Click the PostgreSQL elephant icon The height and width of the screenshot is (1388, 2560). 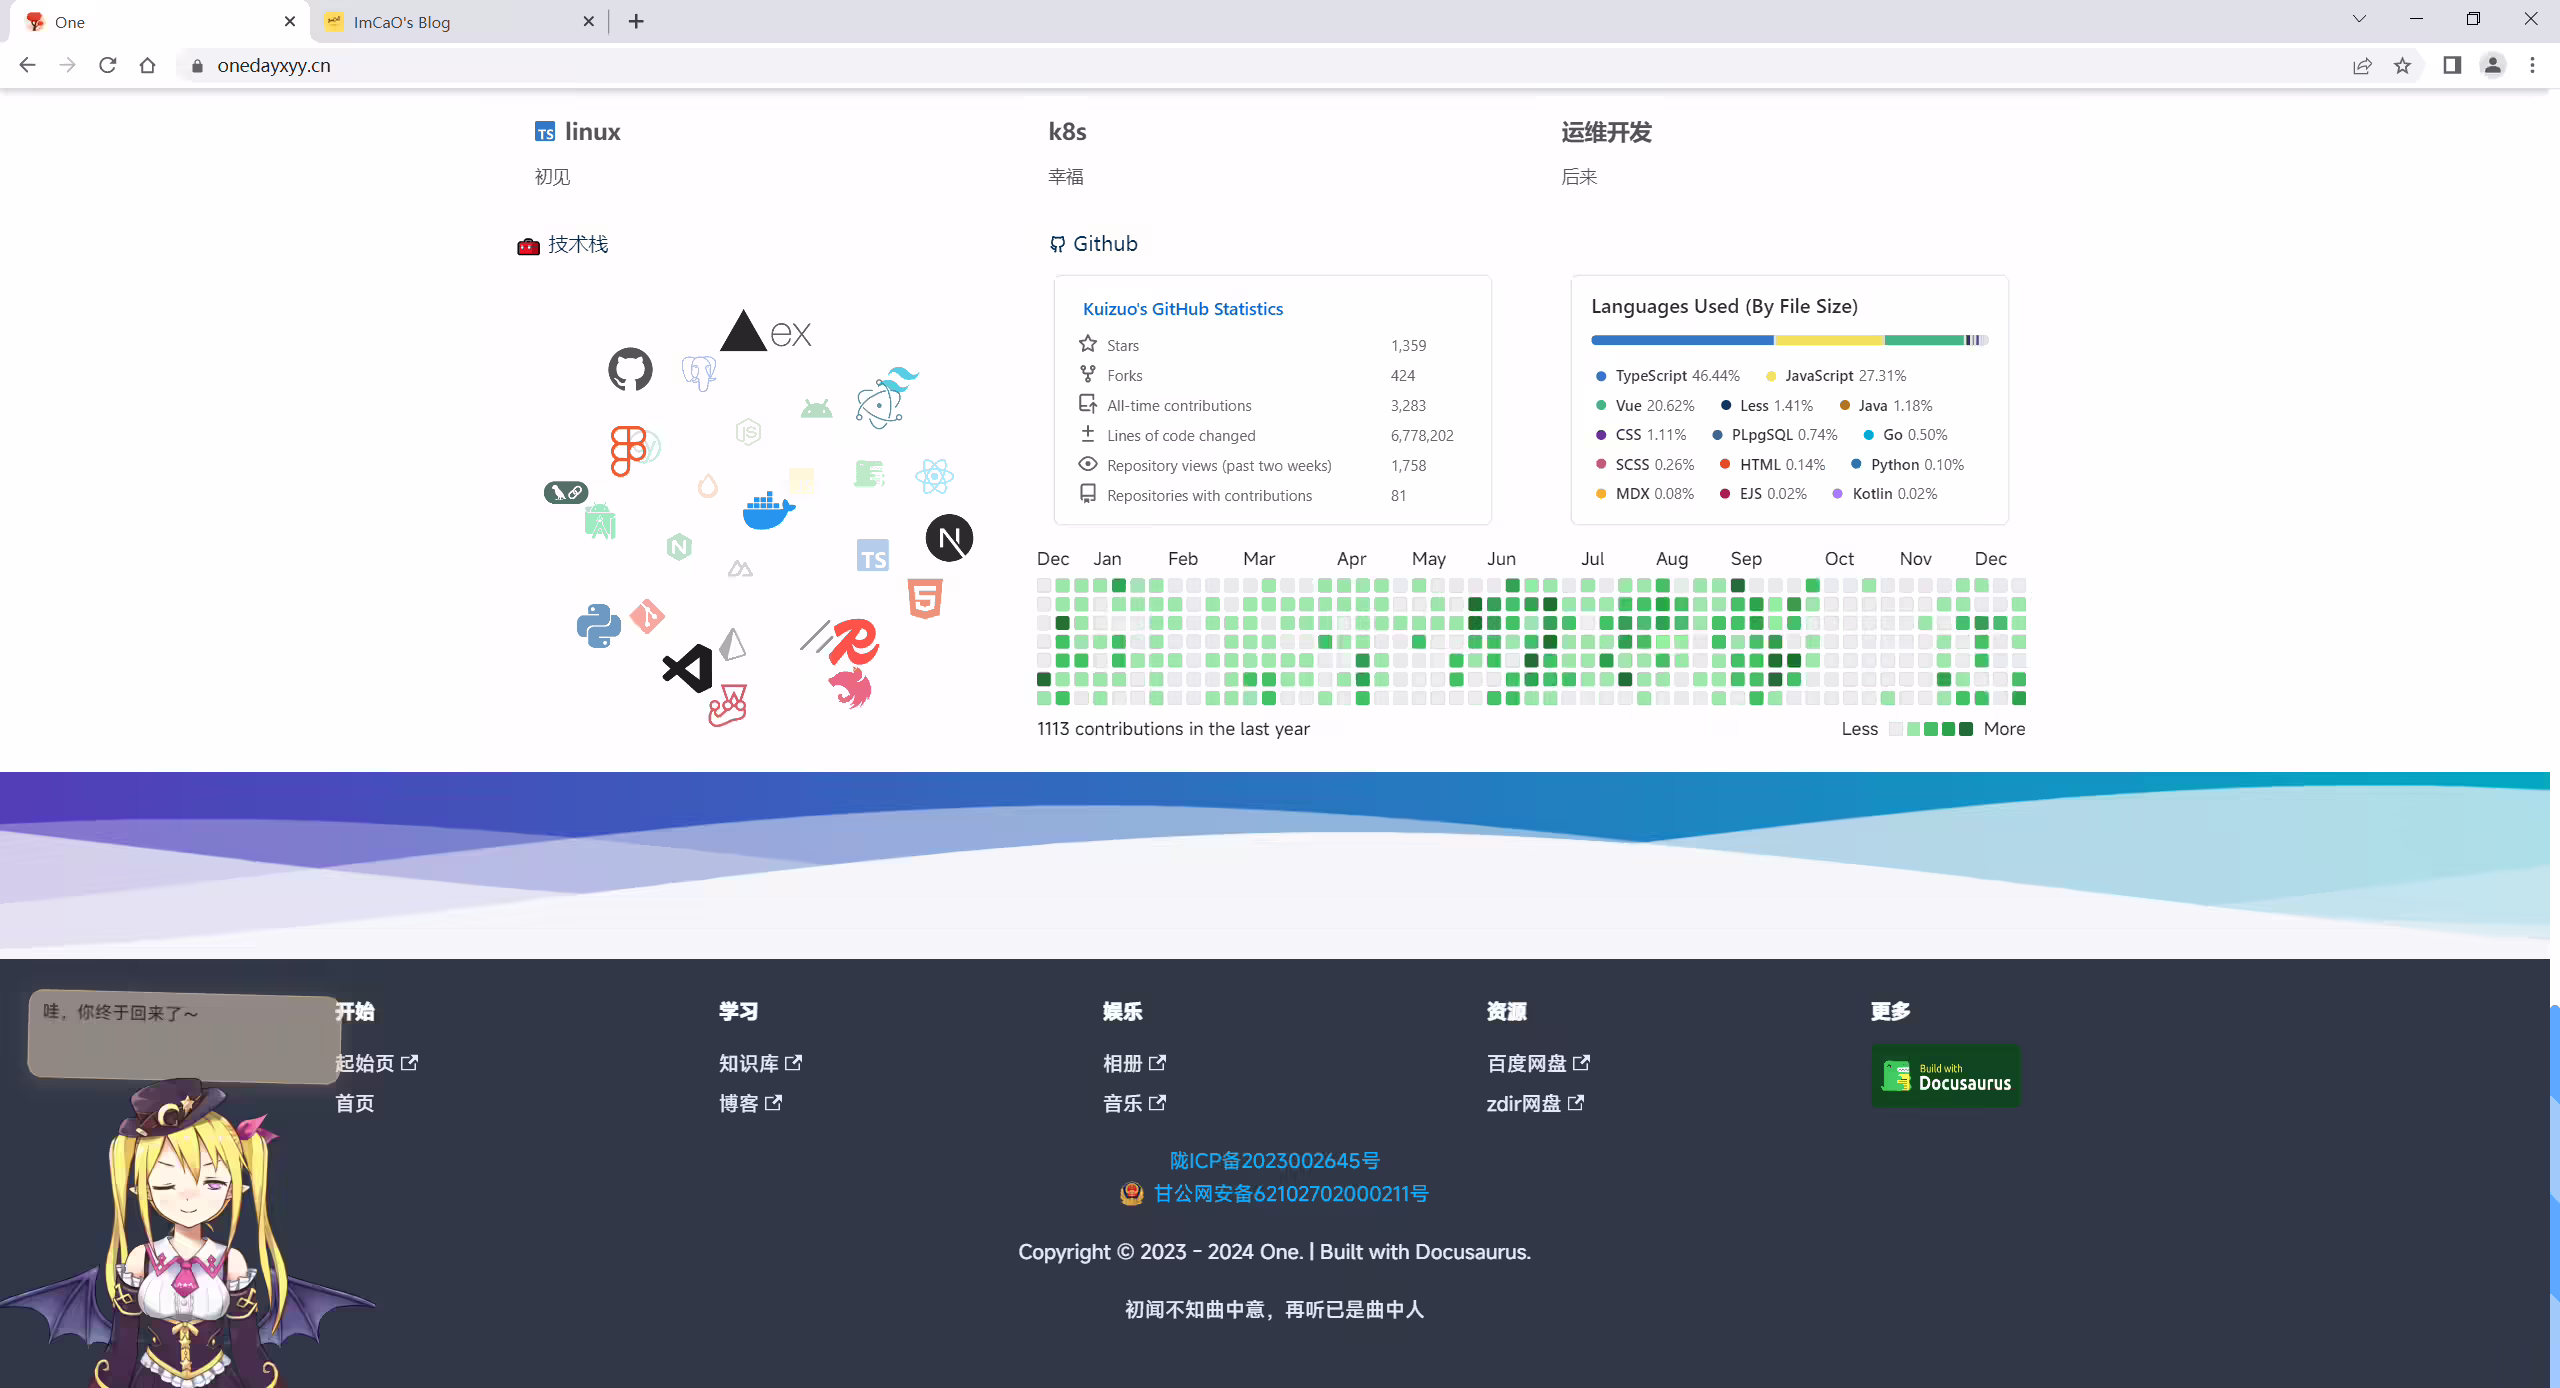tap(699, 373)
